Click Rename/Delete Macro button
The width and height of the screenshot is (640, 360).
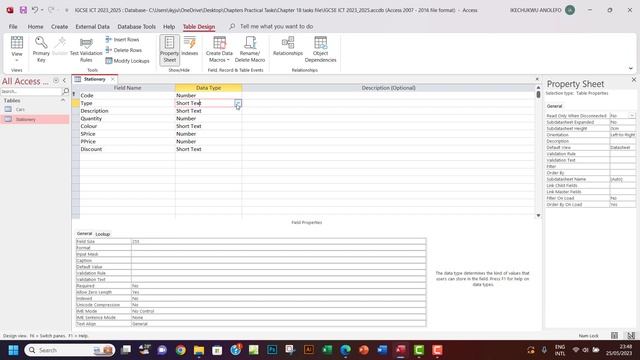pos(250,49)
